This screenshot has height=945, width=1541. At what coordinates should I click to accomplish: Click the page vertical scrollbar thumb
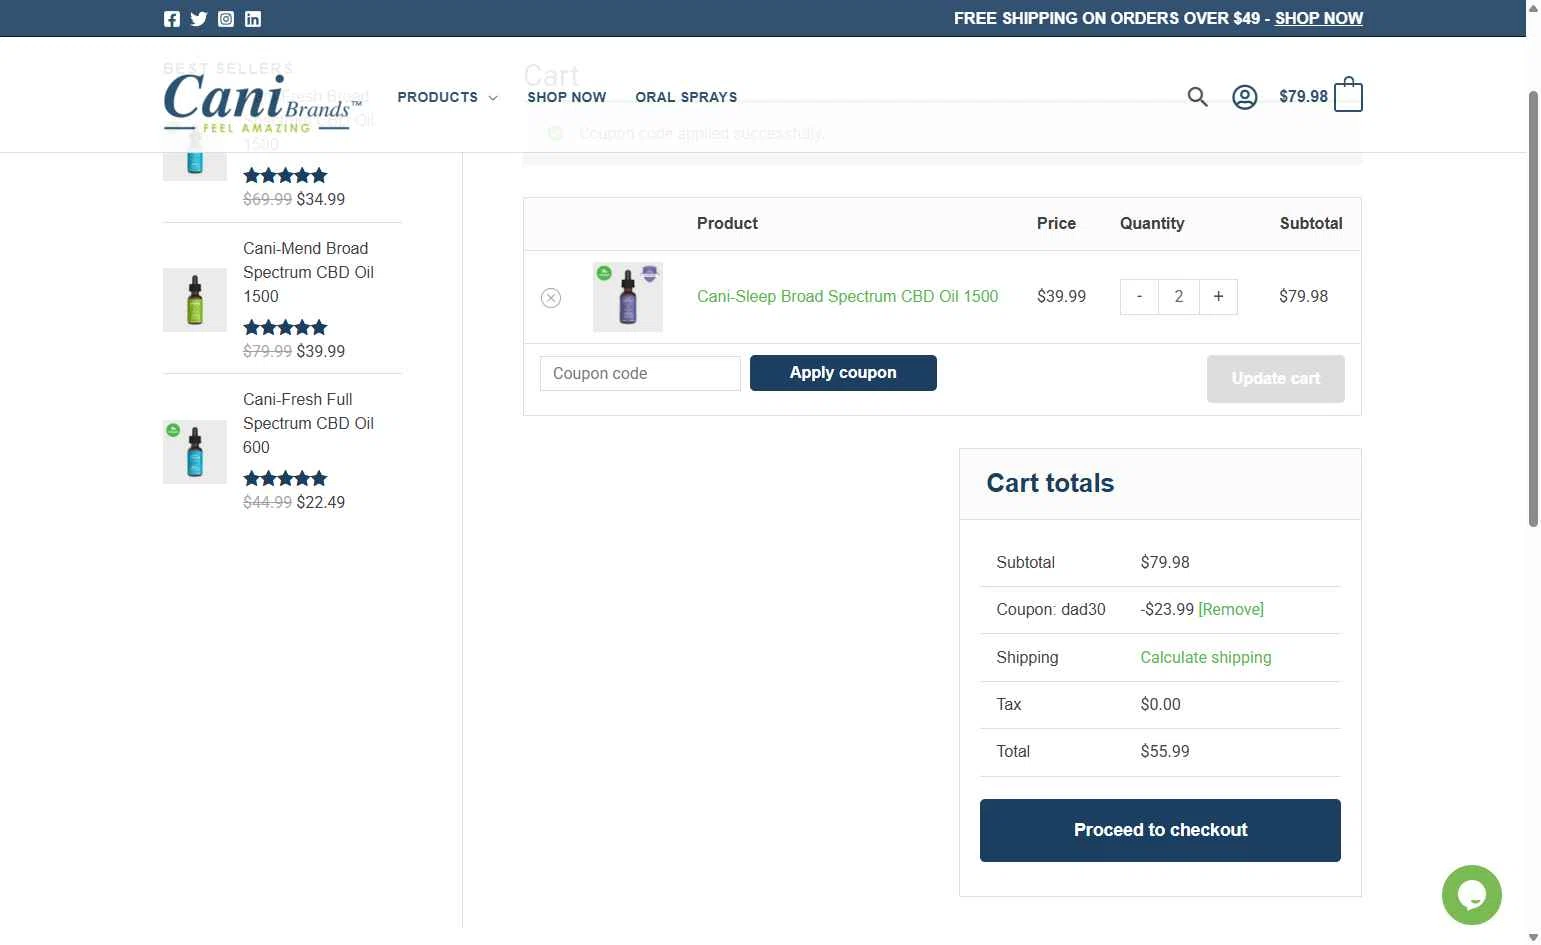coord(1533,308)
